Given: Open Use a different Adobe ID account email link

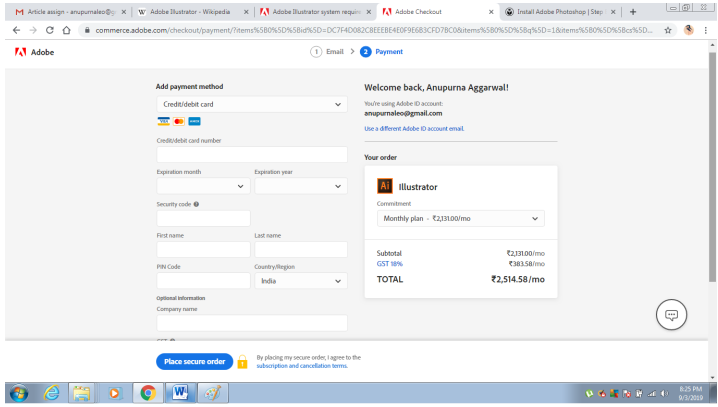Looking at the screenshot, I should 414,129.
